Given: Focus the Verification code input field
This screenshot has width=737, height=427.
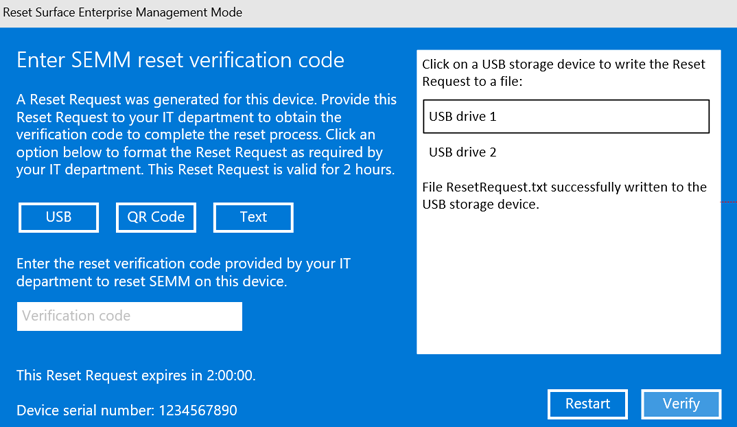Looking at the screenshot, I should tap(130, 316).
